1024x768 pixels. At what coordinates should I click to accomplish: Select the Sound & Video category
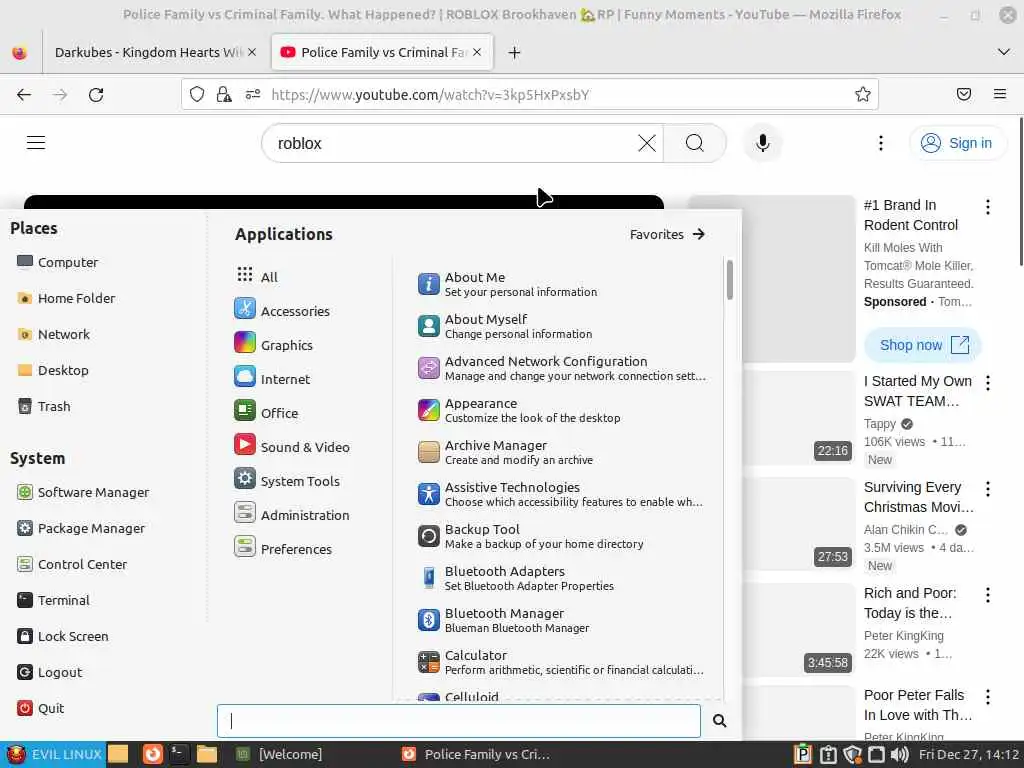pos(292,446)
